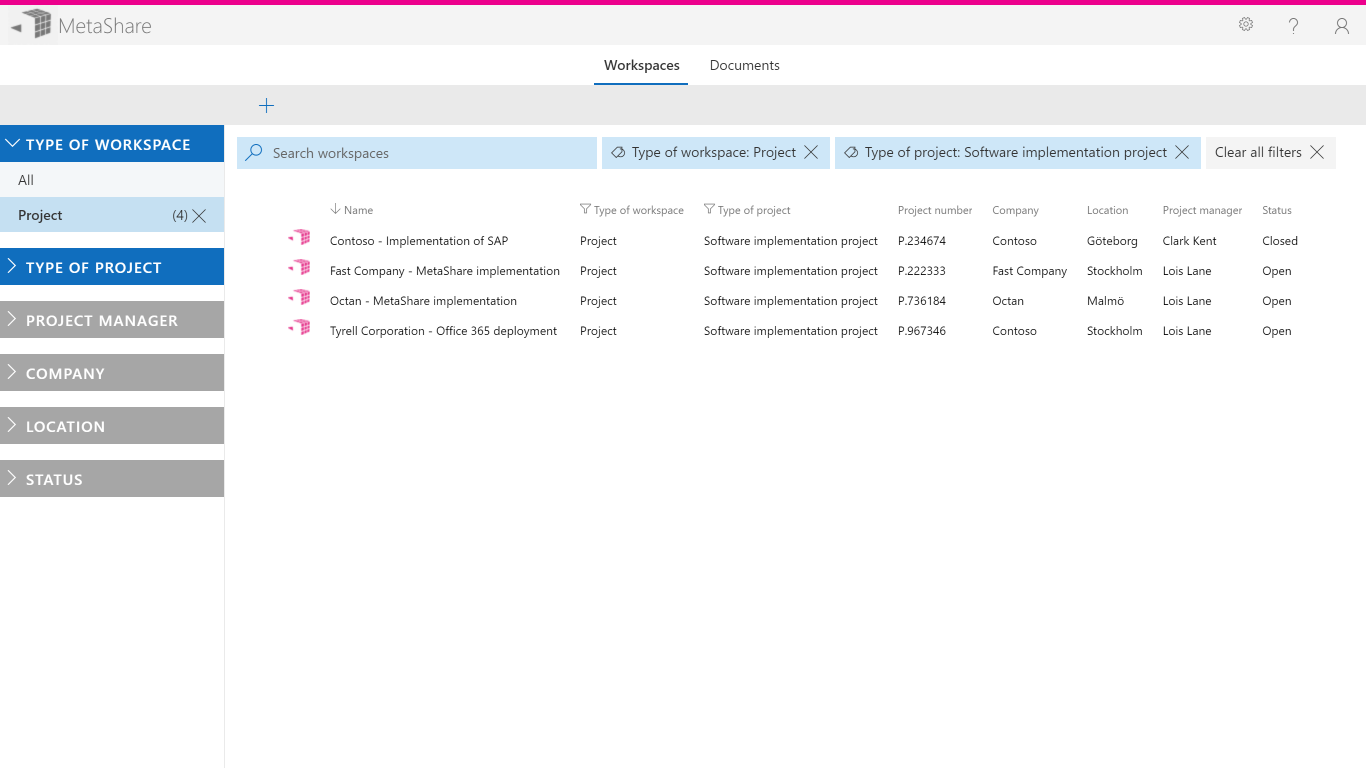Select All under Type of Workspace
Viewport: 1366px width, 768px height.
pyautogui.click(x=112, y=180)
